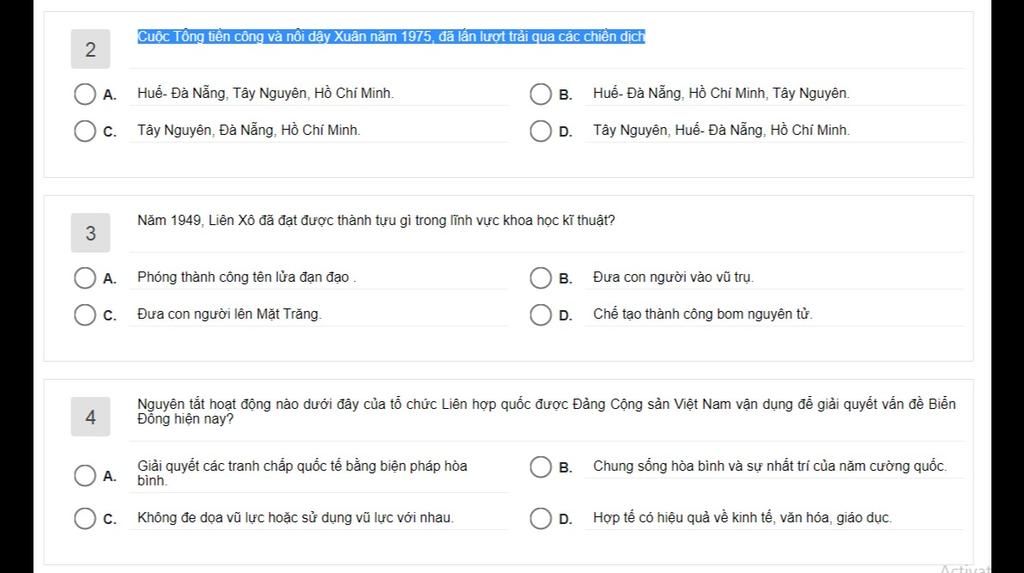Click answer text 'Huế- Đà Nẵng, Tây Nguyên, Hồ Chí Minh'
This screenshot has height=573, width=1024.
(x=265, y=93)
